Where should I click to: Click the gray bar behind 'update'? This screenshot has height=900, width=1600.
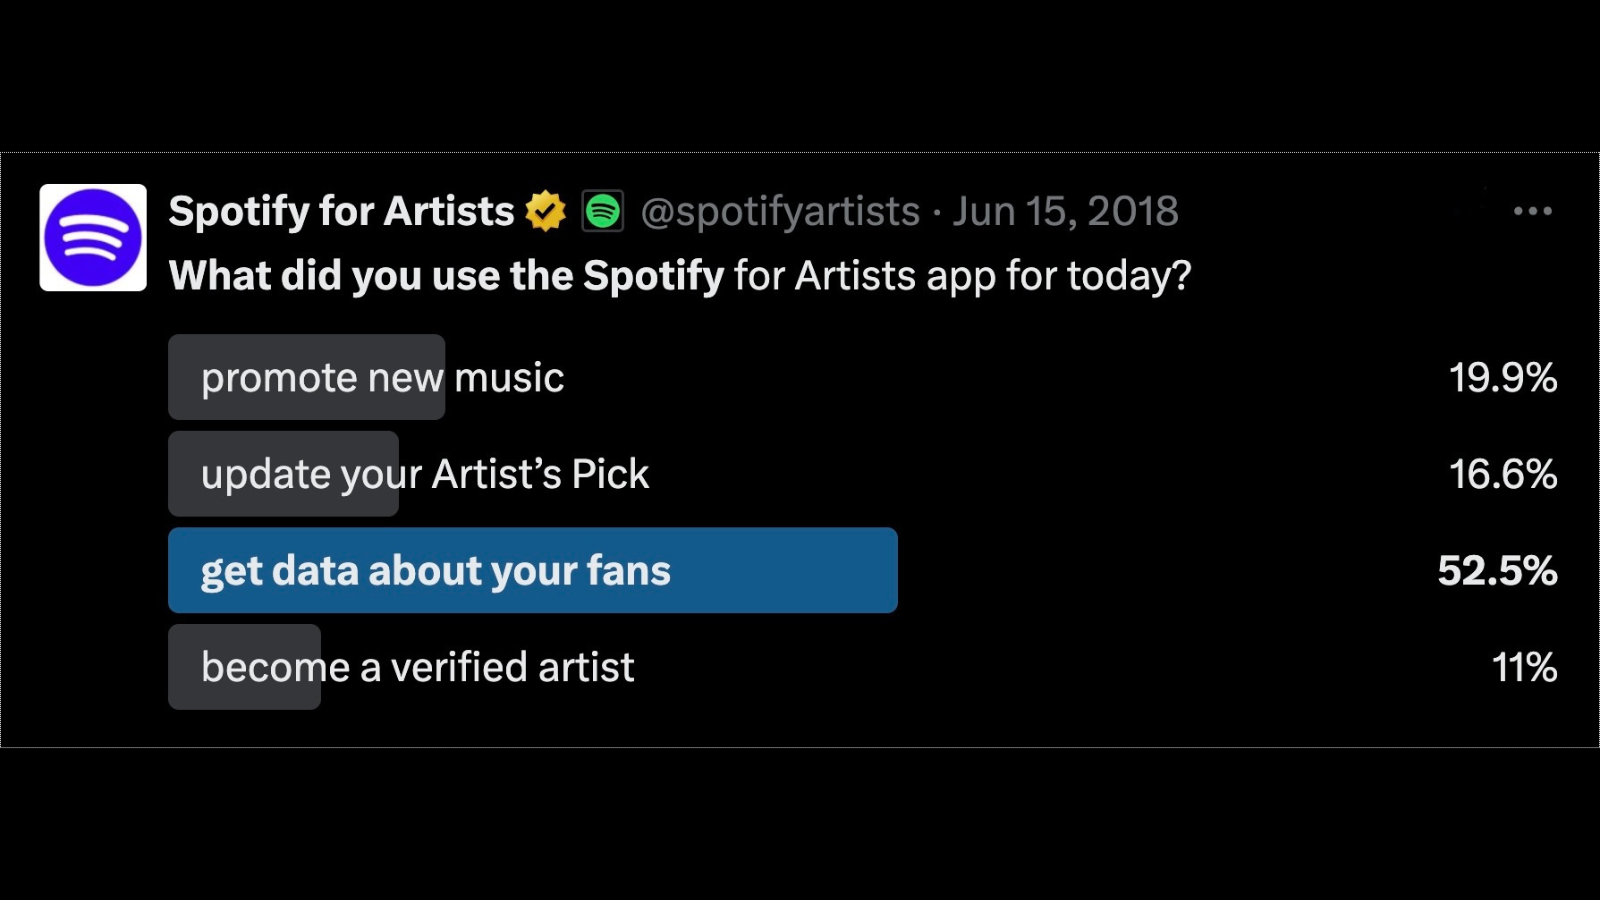(284, 474)
